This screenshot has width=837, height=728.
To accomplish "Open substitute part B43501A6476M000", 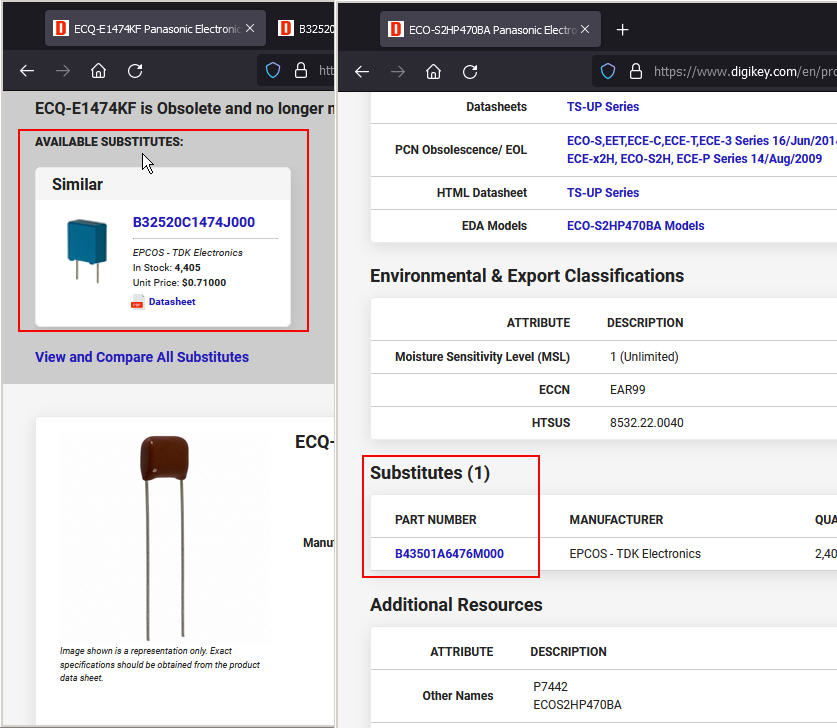I will [x=449, y=554].
